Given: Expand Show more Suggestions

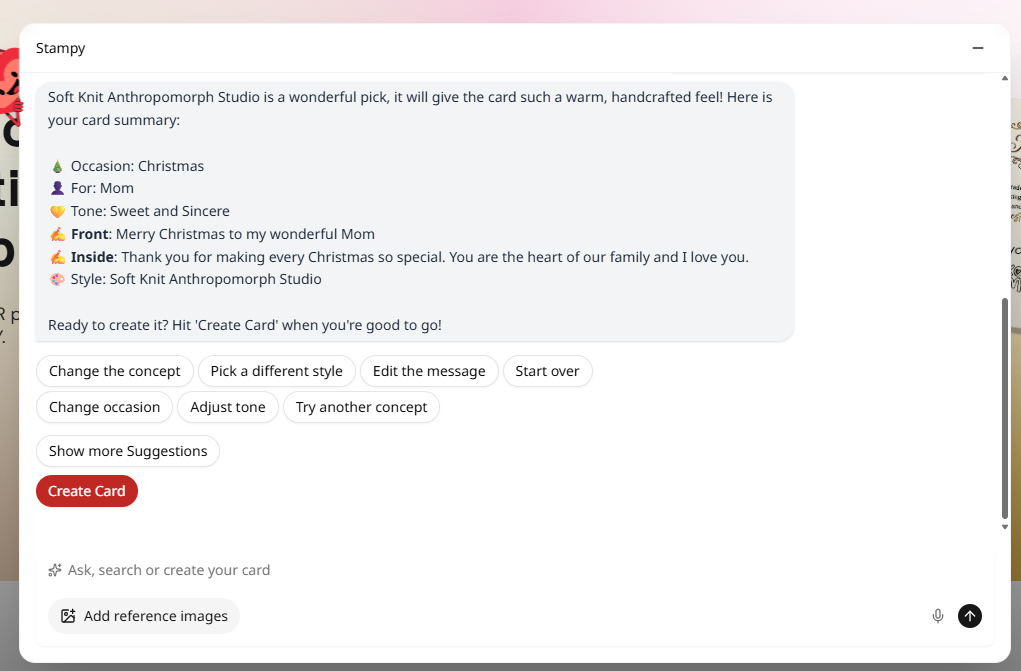Looking at the screenshot, I should click(x=128, y=451).
